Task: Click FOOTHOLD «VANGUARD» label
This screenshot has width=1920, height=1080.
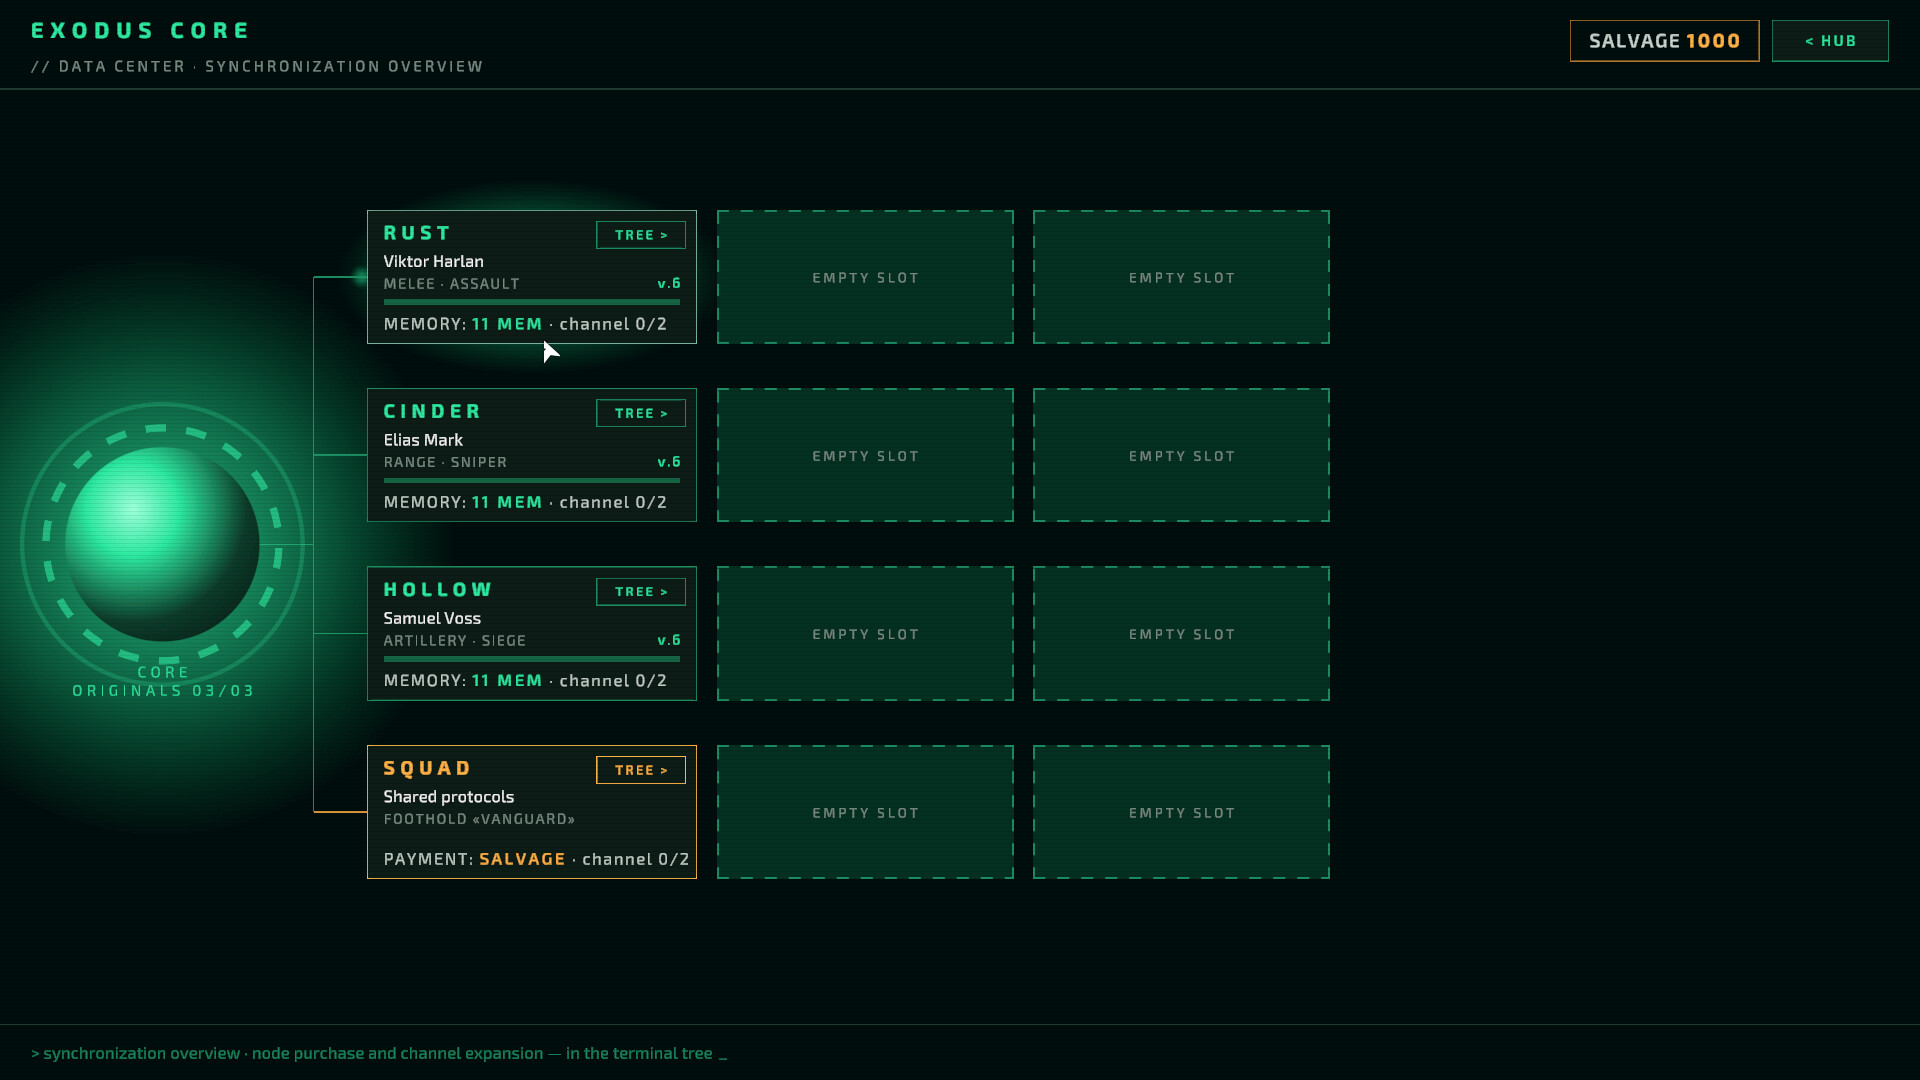Action: point(480,819)
